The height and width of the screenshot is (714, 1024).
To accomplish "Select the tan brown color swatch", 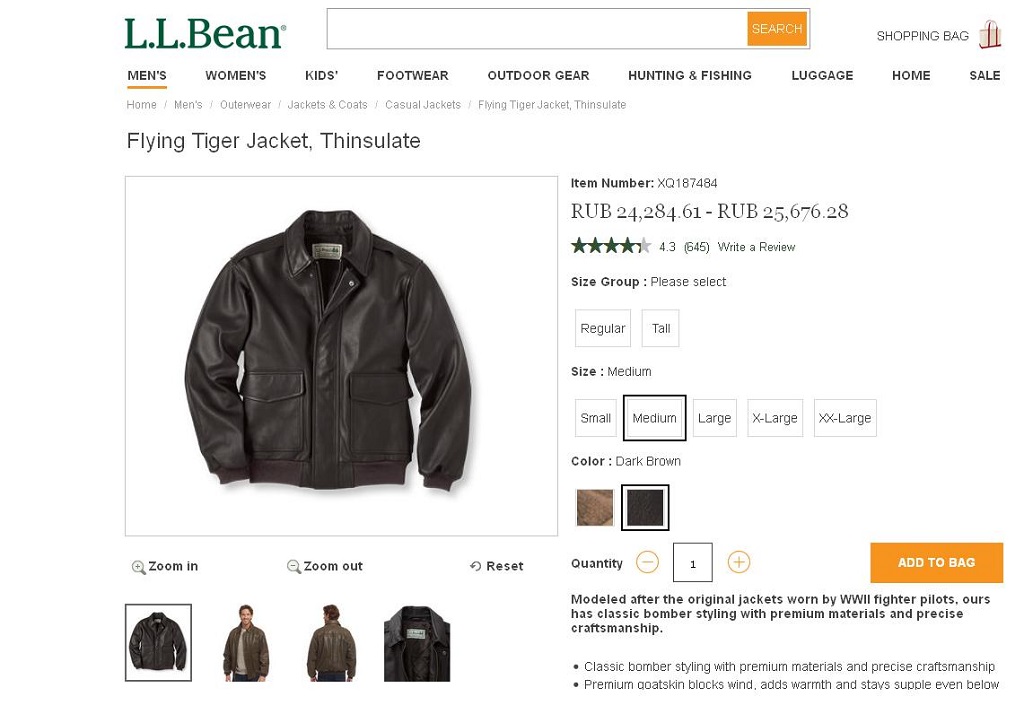I will tap(595, 508).
